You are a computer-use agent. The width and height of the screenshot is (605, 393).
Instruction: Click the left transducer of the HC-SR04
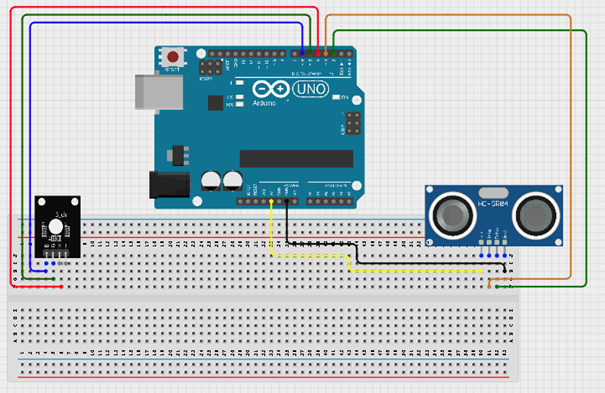pos(452,215)
